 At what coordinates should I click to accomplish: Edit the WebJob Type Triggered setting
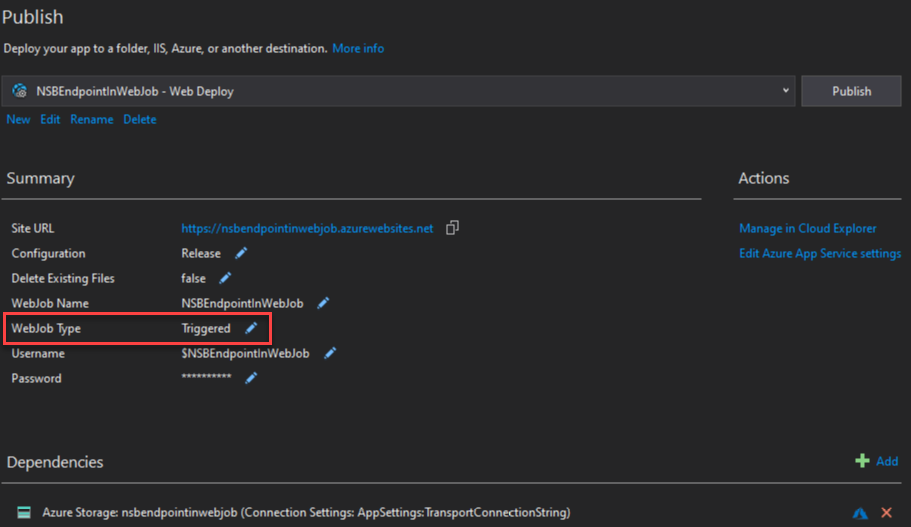click(250, 328)
